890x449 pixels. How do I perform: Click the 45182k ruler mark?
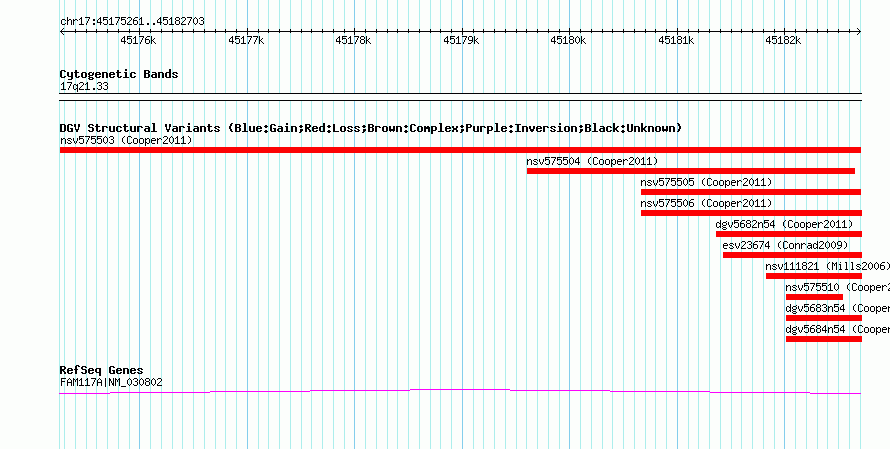(x=783, y=40)
